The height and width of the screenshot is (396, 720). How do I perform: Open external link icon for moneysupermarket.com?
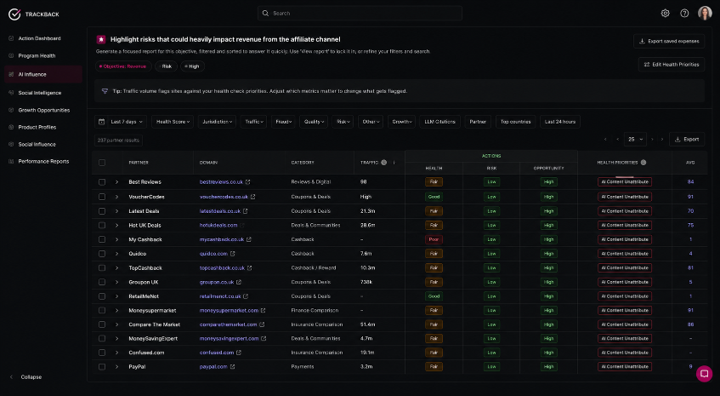coord(264,311)
